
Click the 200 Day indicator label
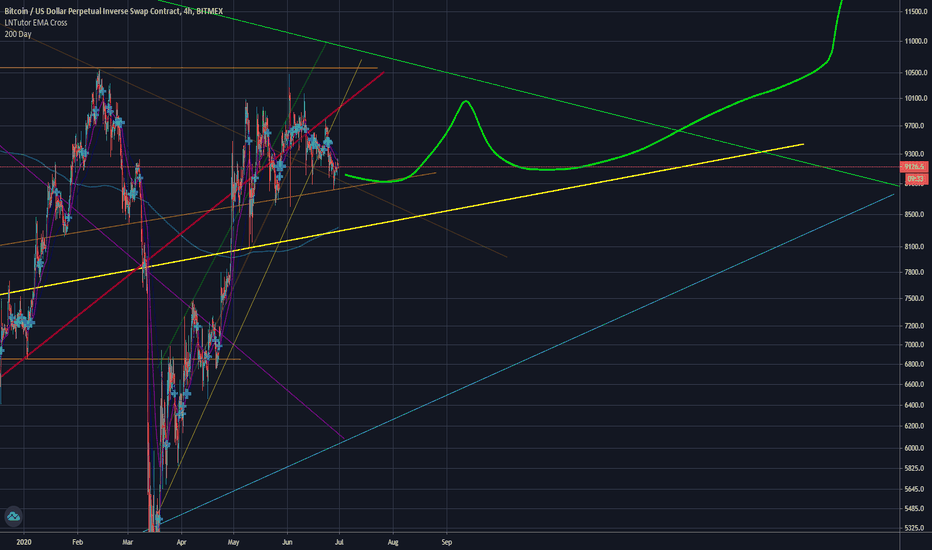click(x=18, y=34)
